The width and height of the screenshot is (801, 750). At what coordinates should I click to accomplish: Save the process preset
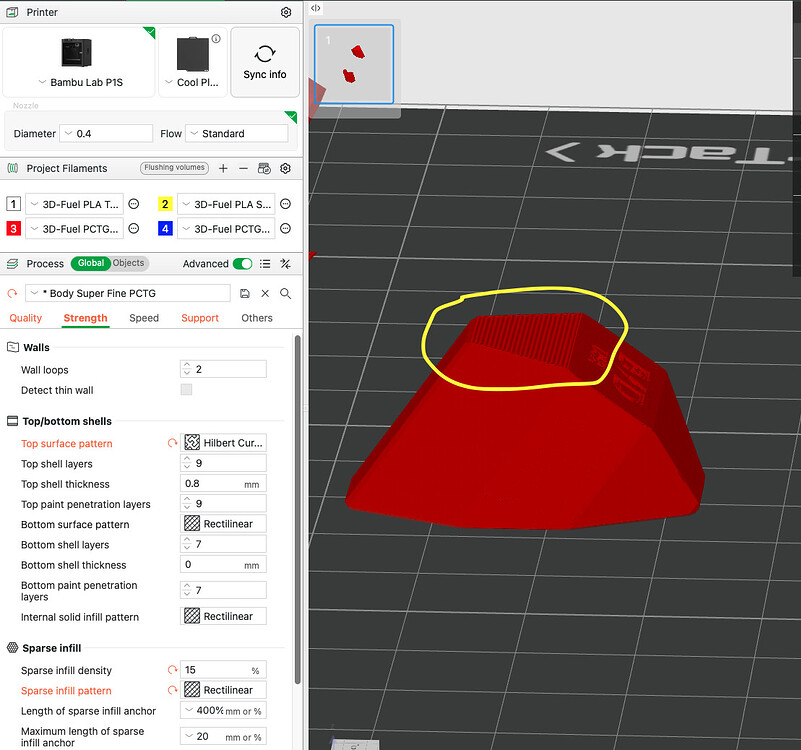(245, 293)
